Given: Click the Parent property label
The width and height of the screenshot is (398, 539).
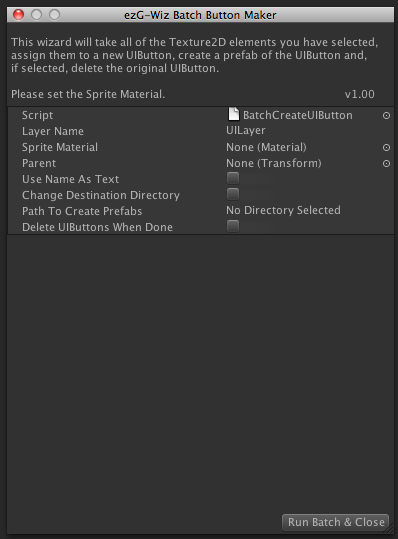Looking at the screenshot, I should 39,163.
